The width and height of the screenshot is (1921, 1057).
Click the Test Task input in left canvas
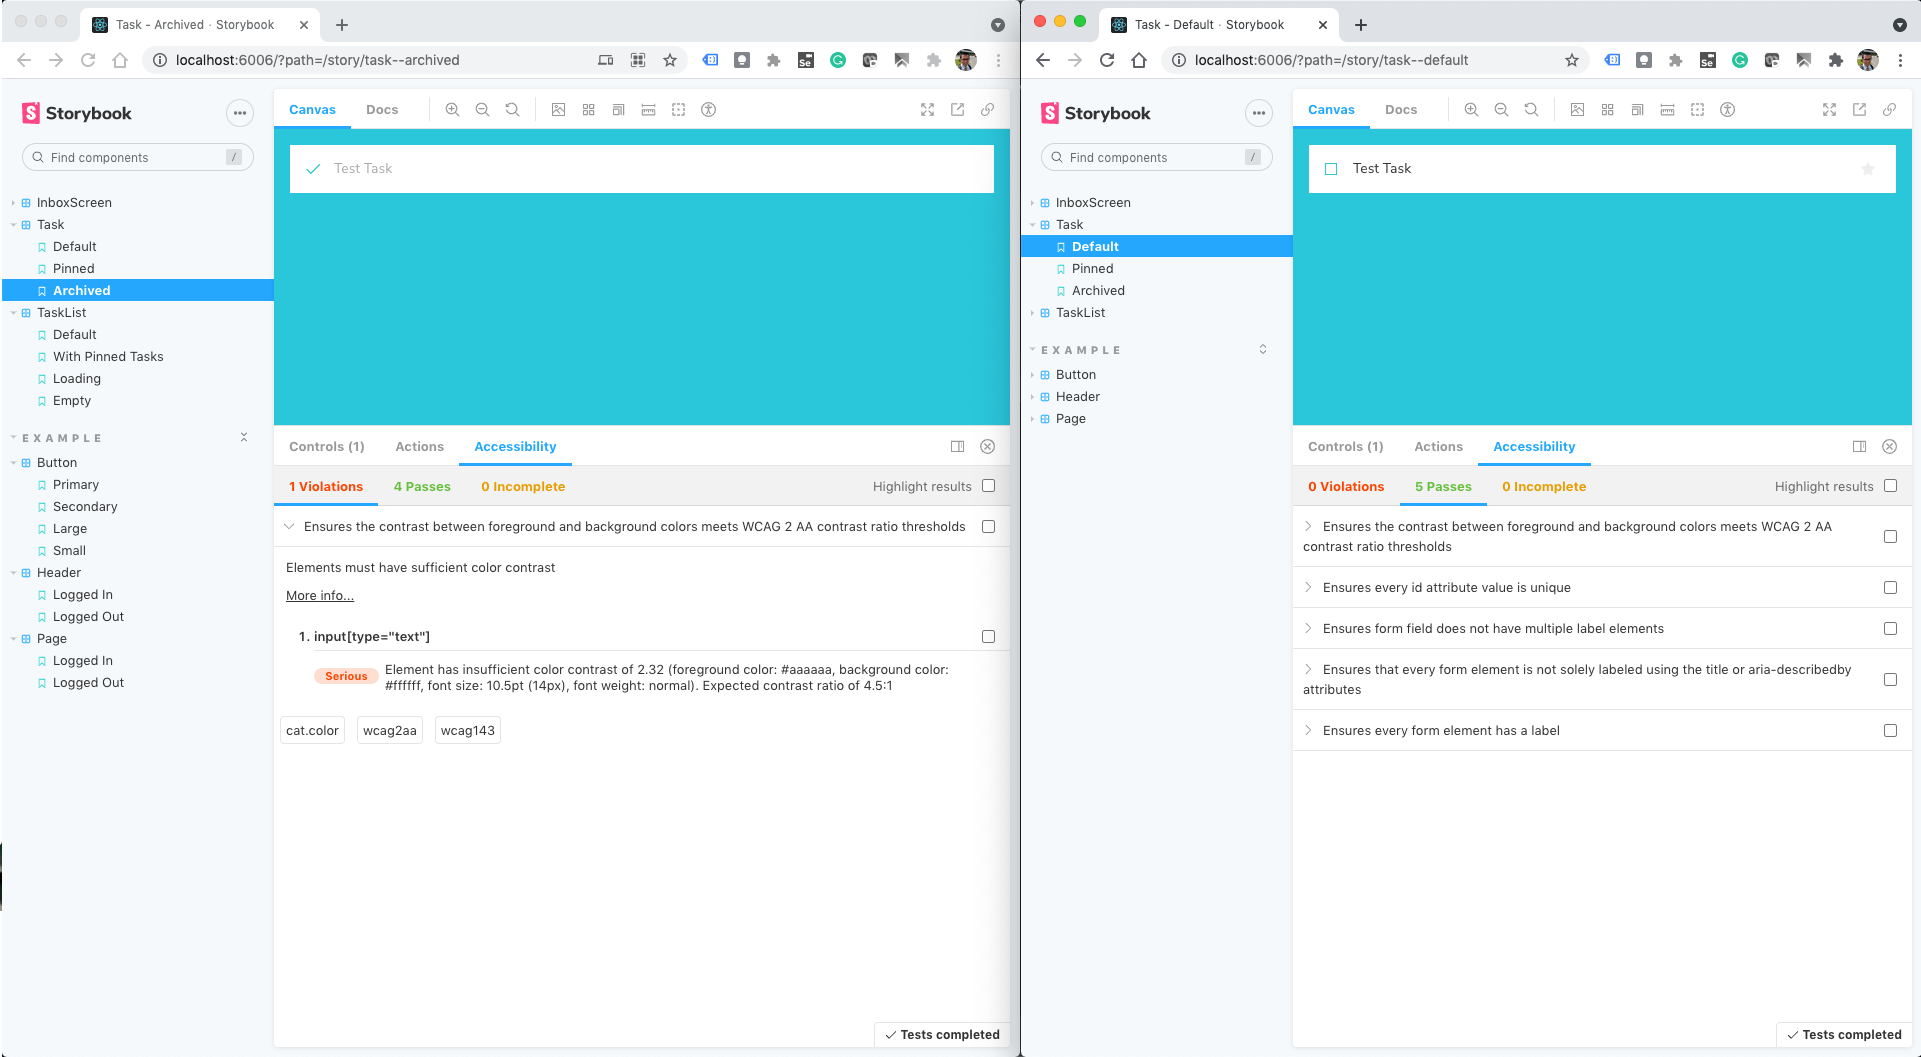tap(642, 169)
